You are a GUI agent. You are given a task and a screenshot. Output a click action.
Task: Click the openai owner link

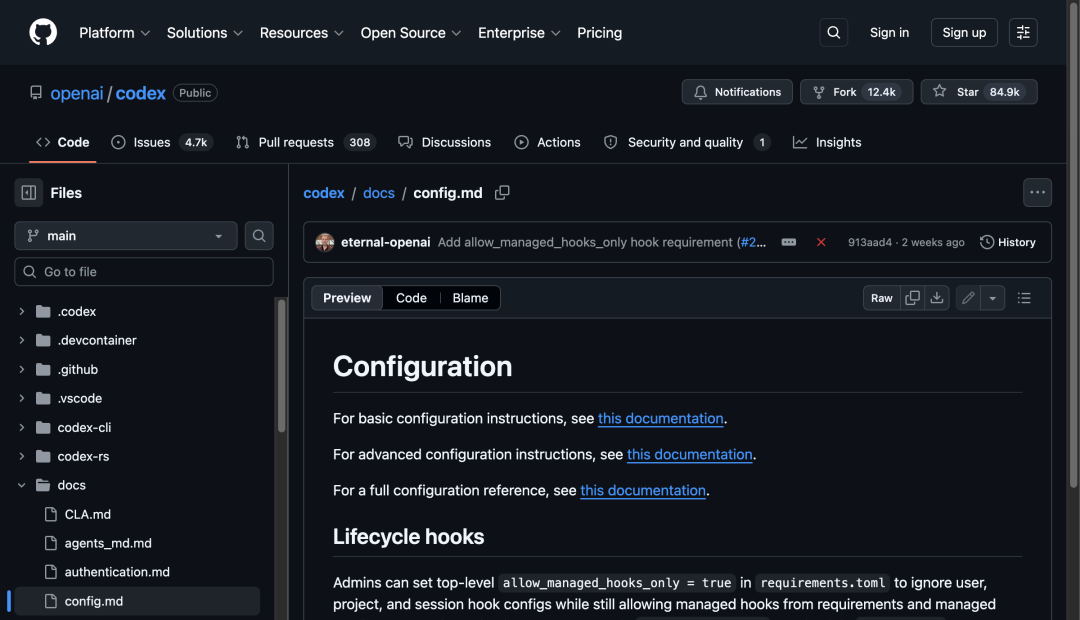pos(76,93)
